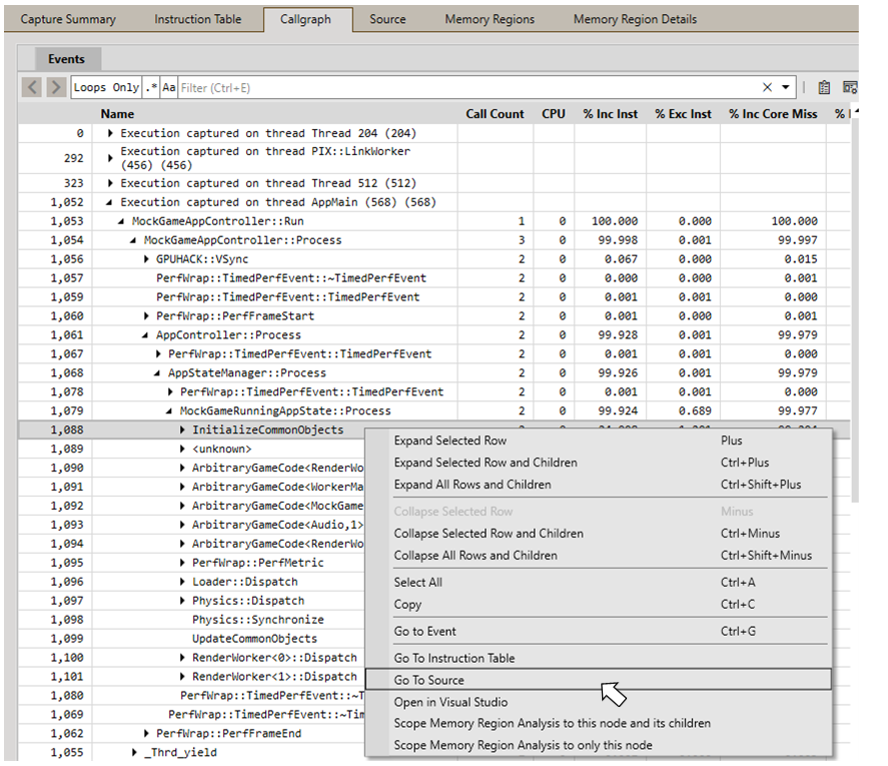Sort by the Name column header
This screenshot has width=888, height=766.
click(117, 114)
